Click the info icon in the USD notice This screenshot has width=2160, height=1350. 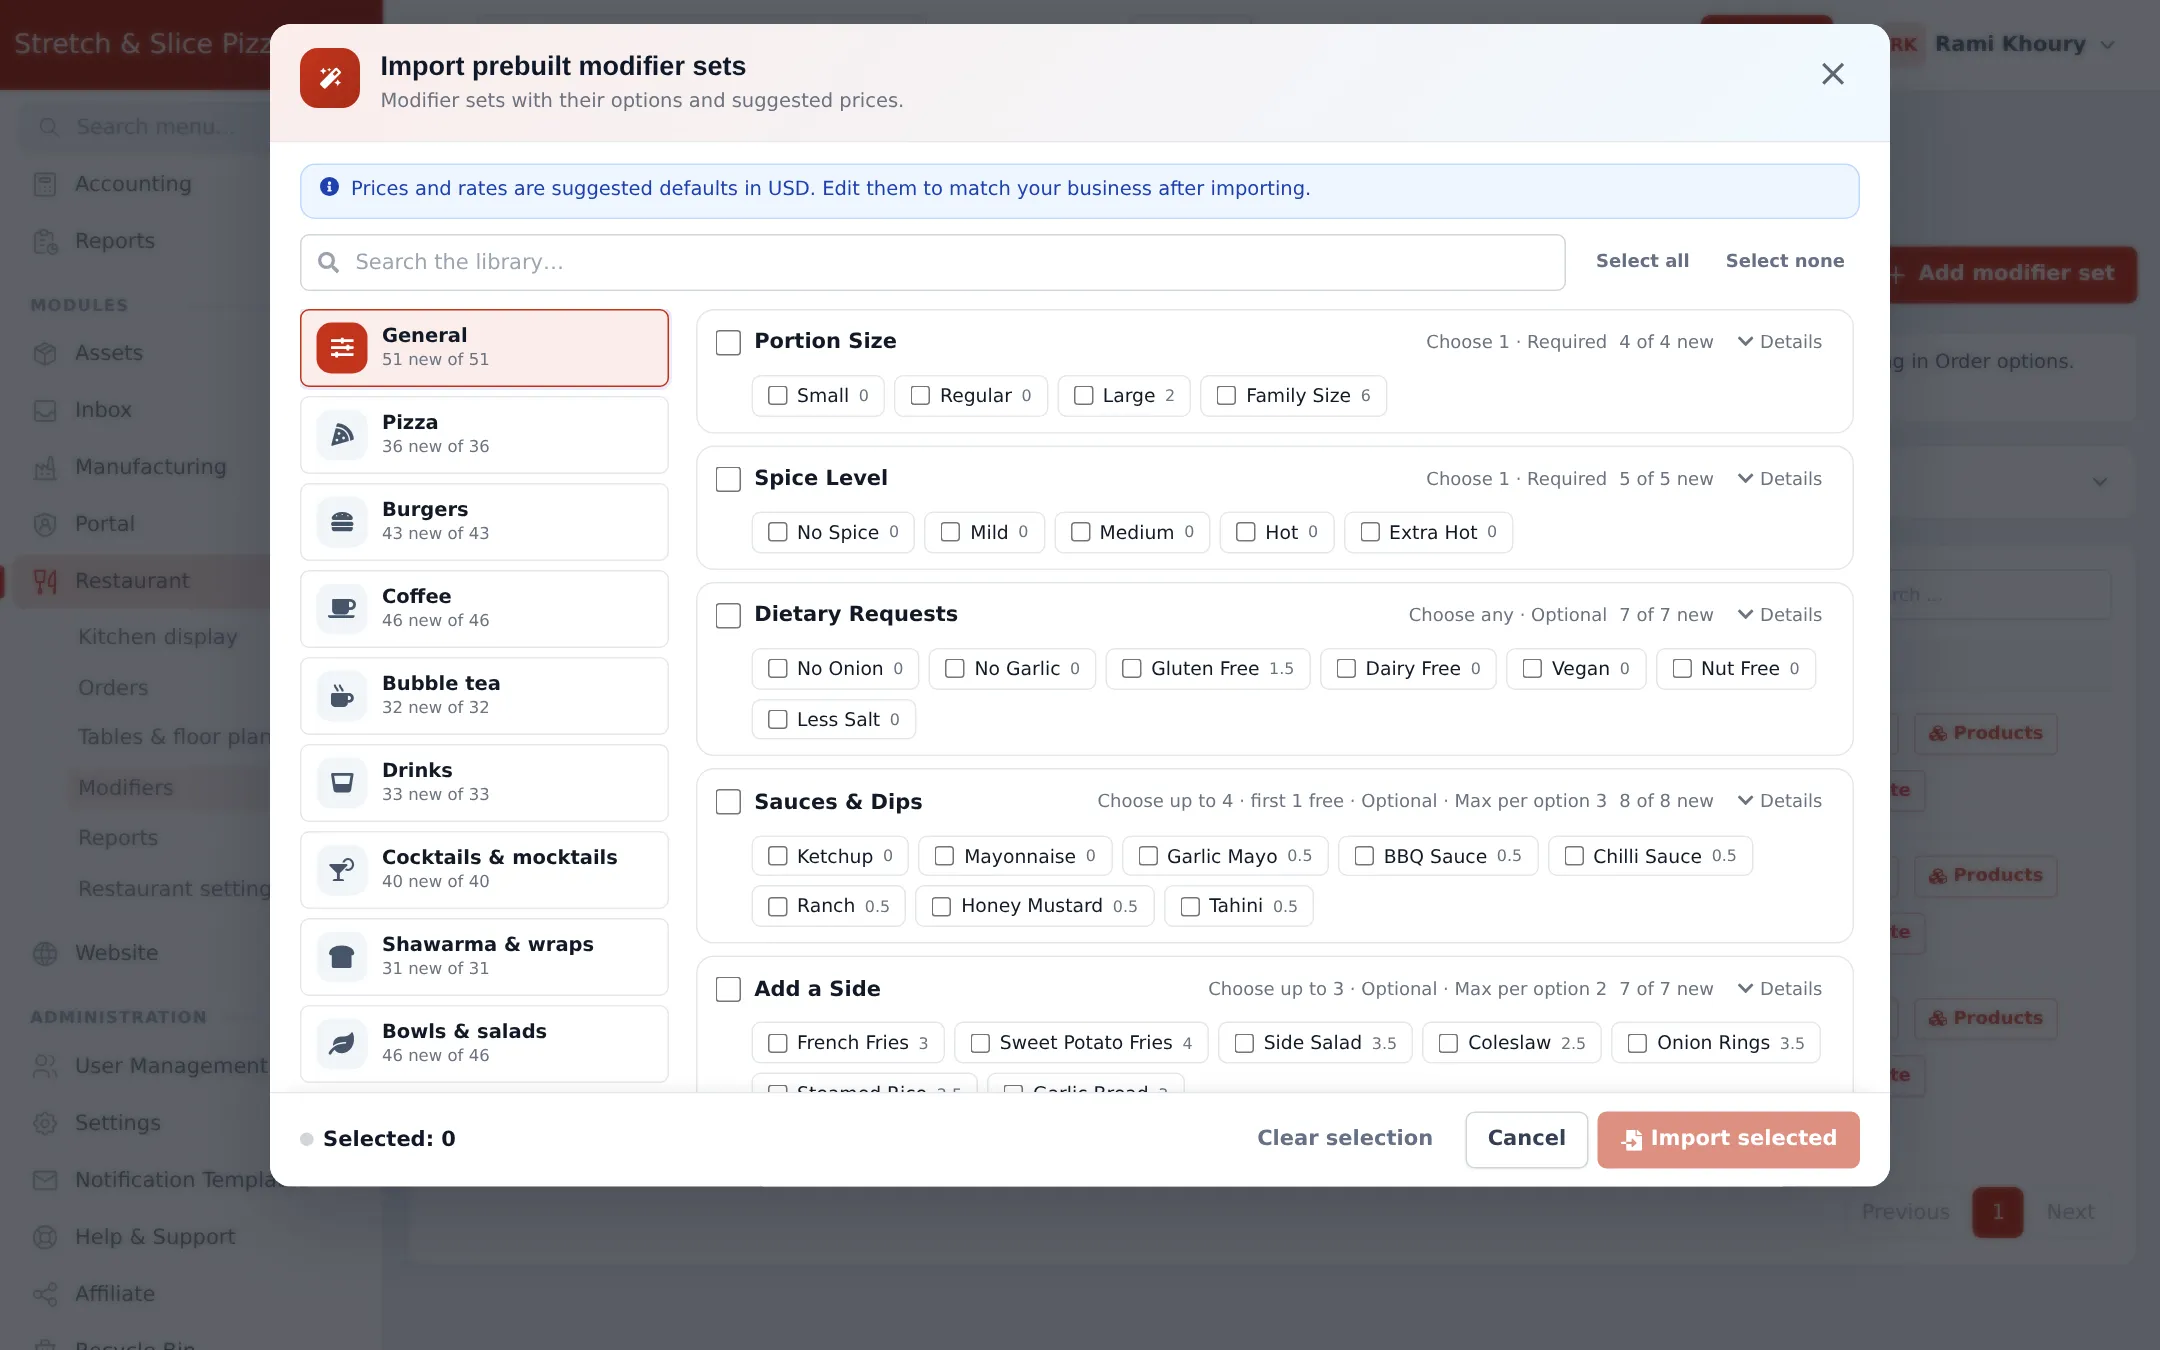tap(329, 187)
